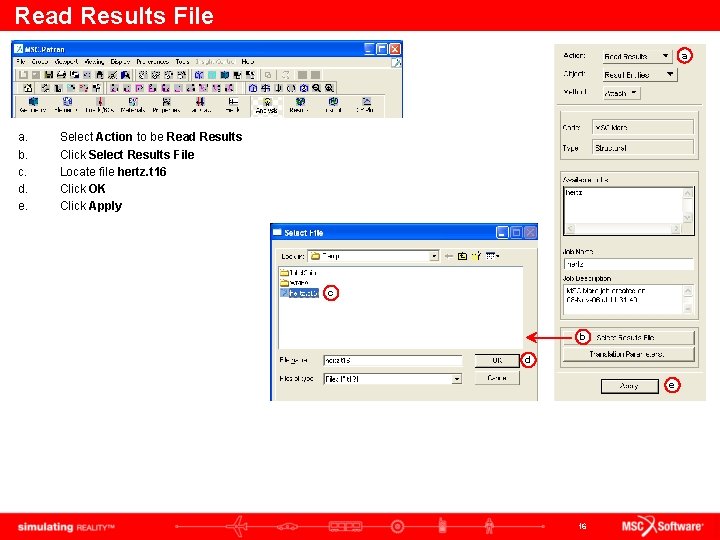This screenshot has width=720, height=540.
Task: Click the Select Results File button
Action: 629,338
